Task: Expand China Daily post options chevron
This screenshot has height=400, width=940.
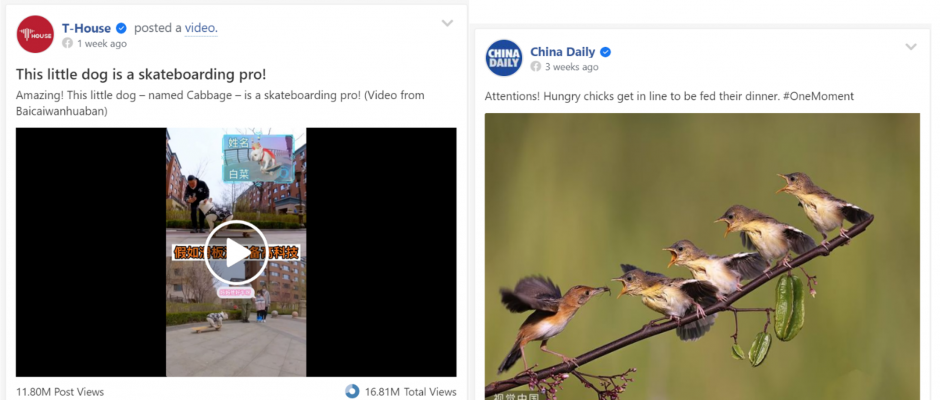Action: point(911,47)
